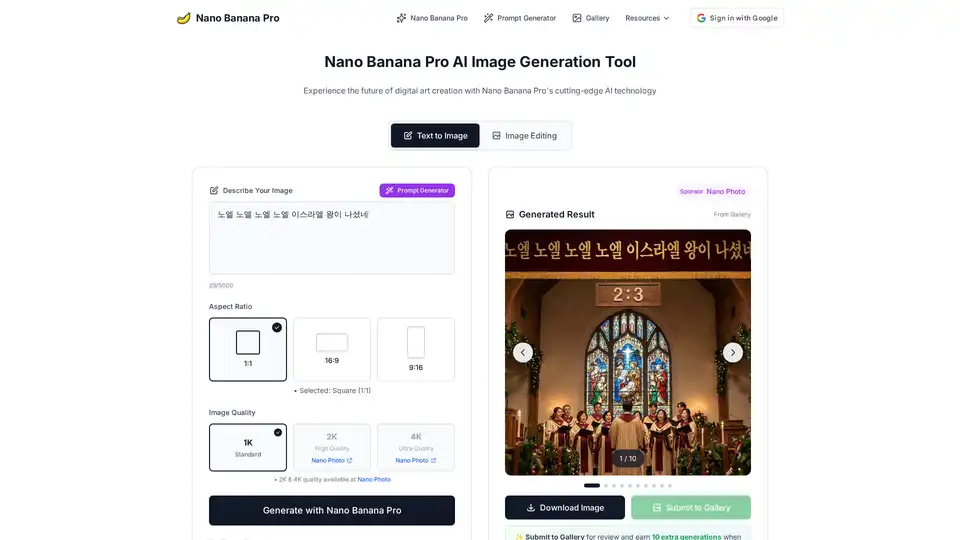Click the download arrow icon
960x540 pixels.
(x=531, y=508)
